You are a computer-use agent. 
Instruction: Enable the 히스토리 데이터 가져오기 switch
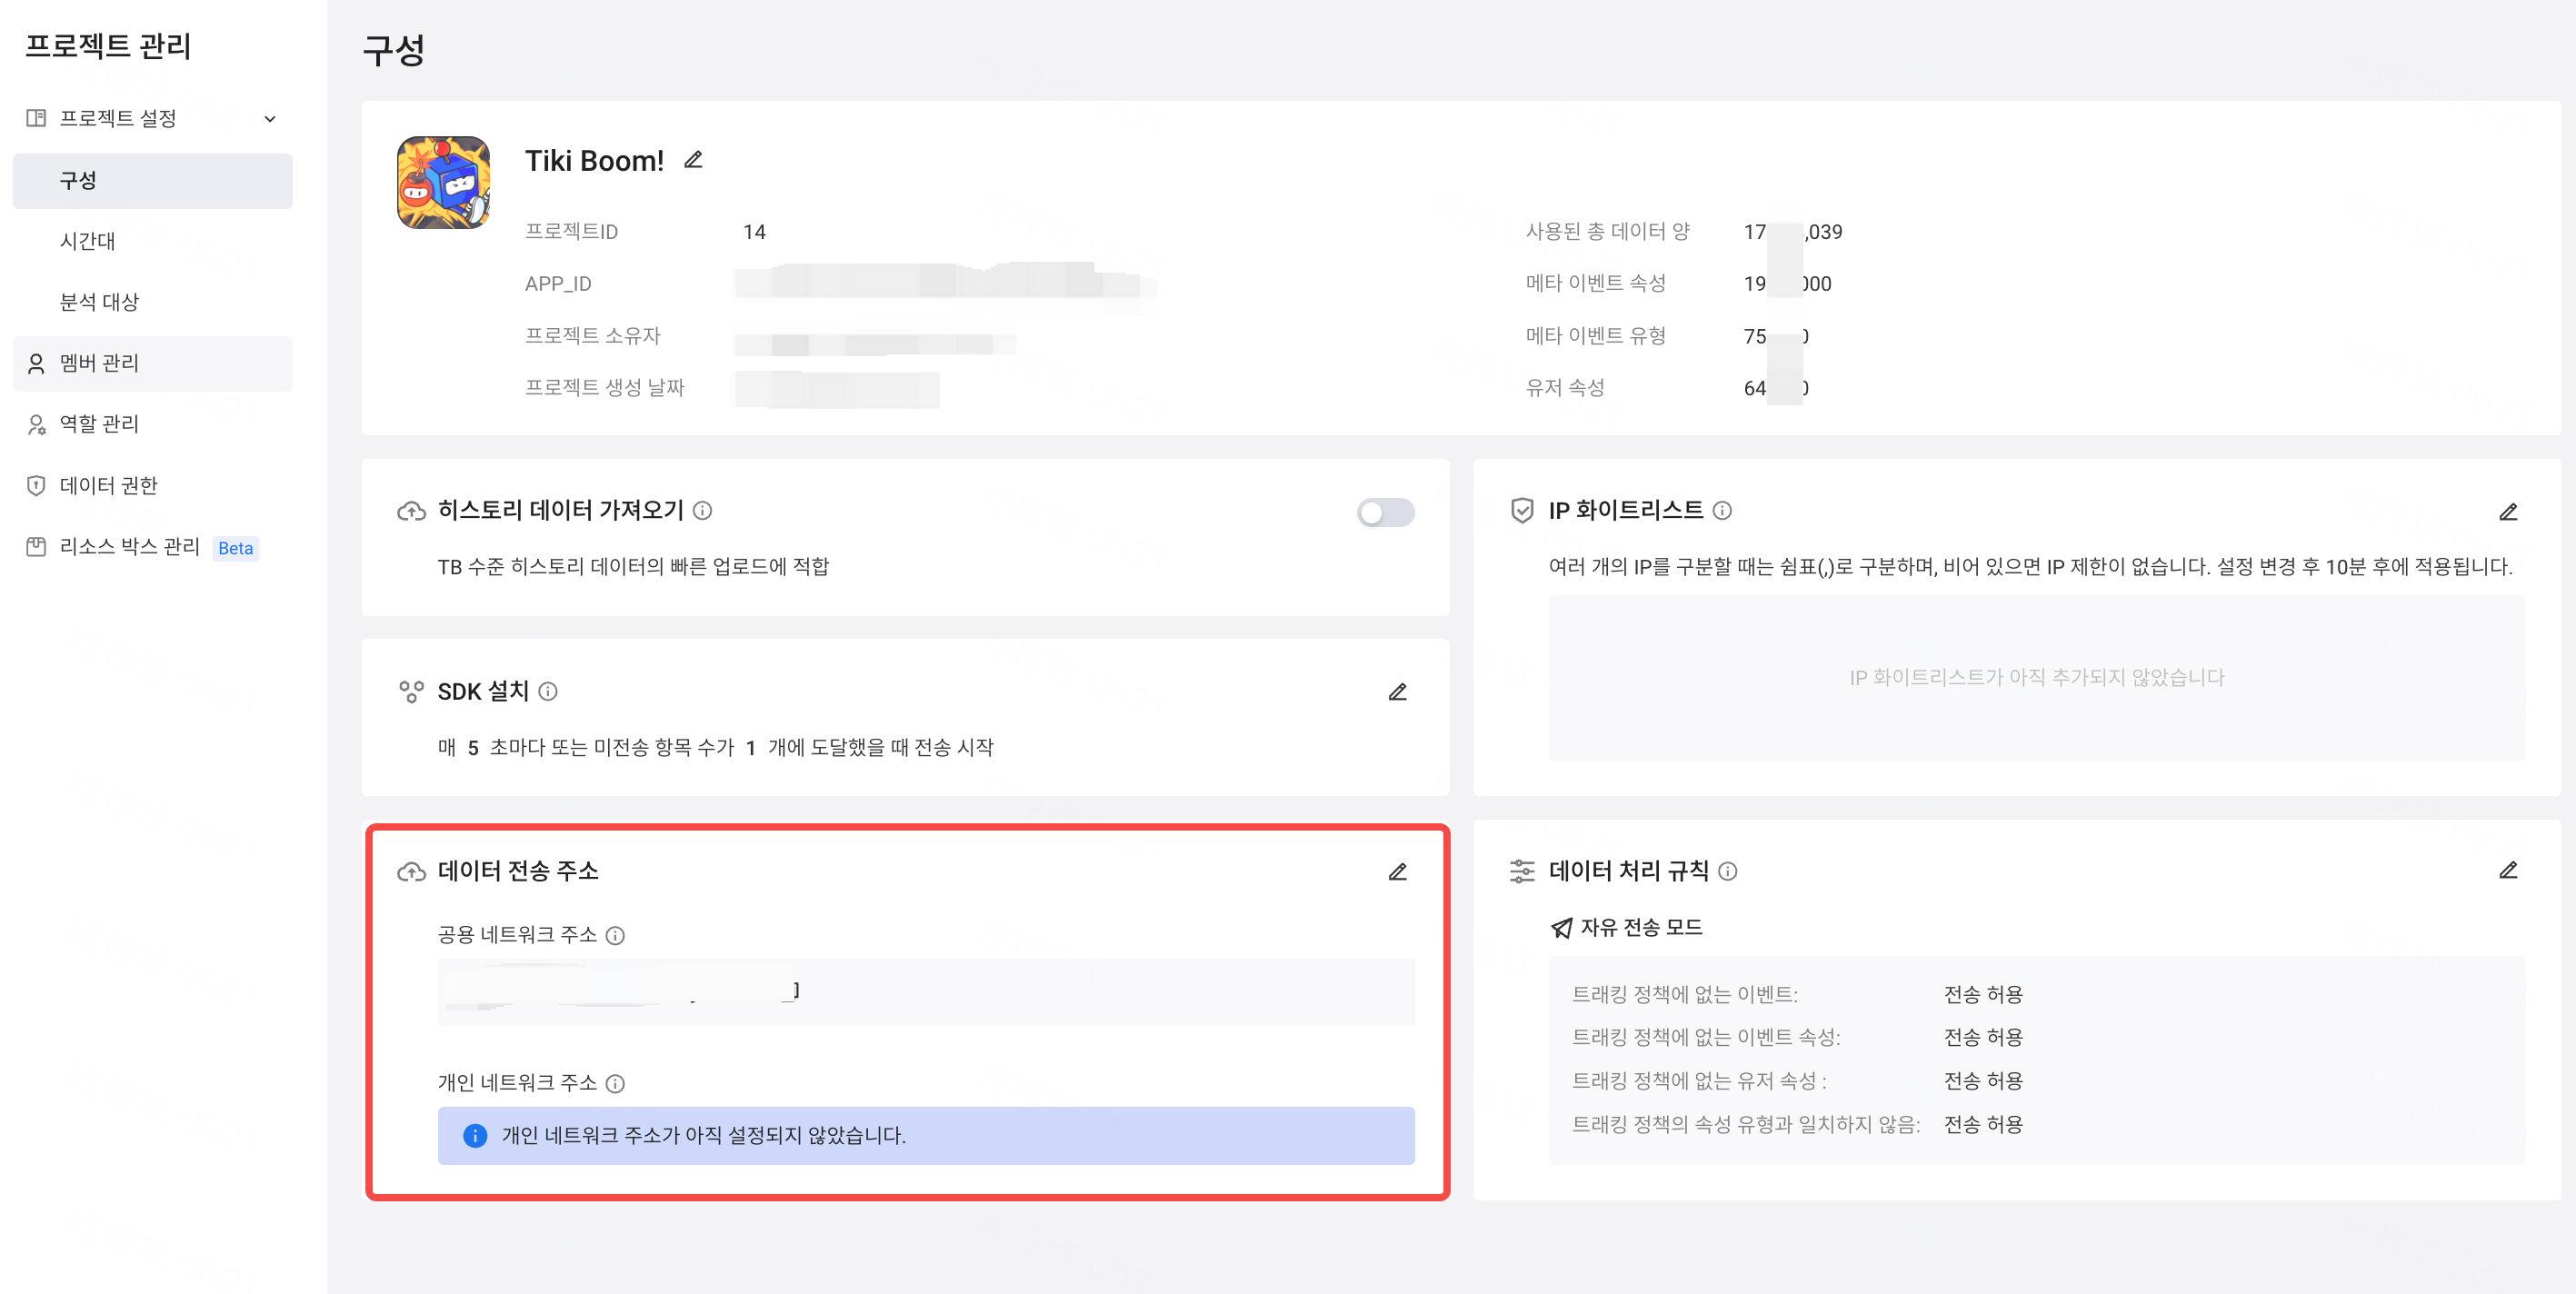pos(1385,512)
